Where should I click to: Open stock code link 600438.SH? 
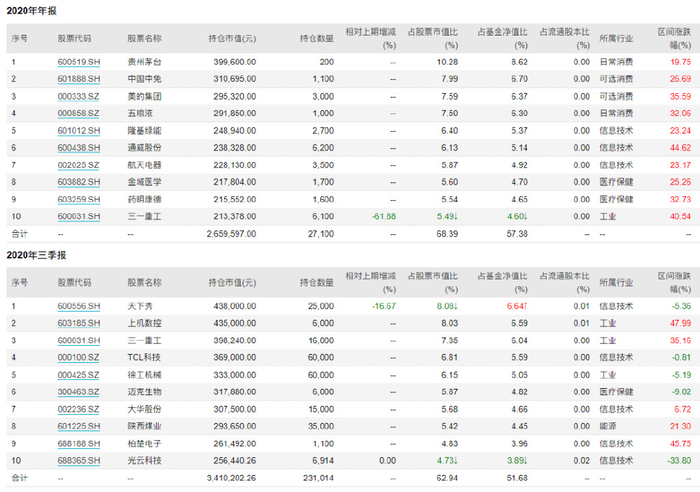(79, 148)
